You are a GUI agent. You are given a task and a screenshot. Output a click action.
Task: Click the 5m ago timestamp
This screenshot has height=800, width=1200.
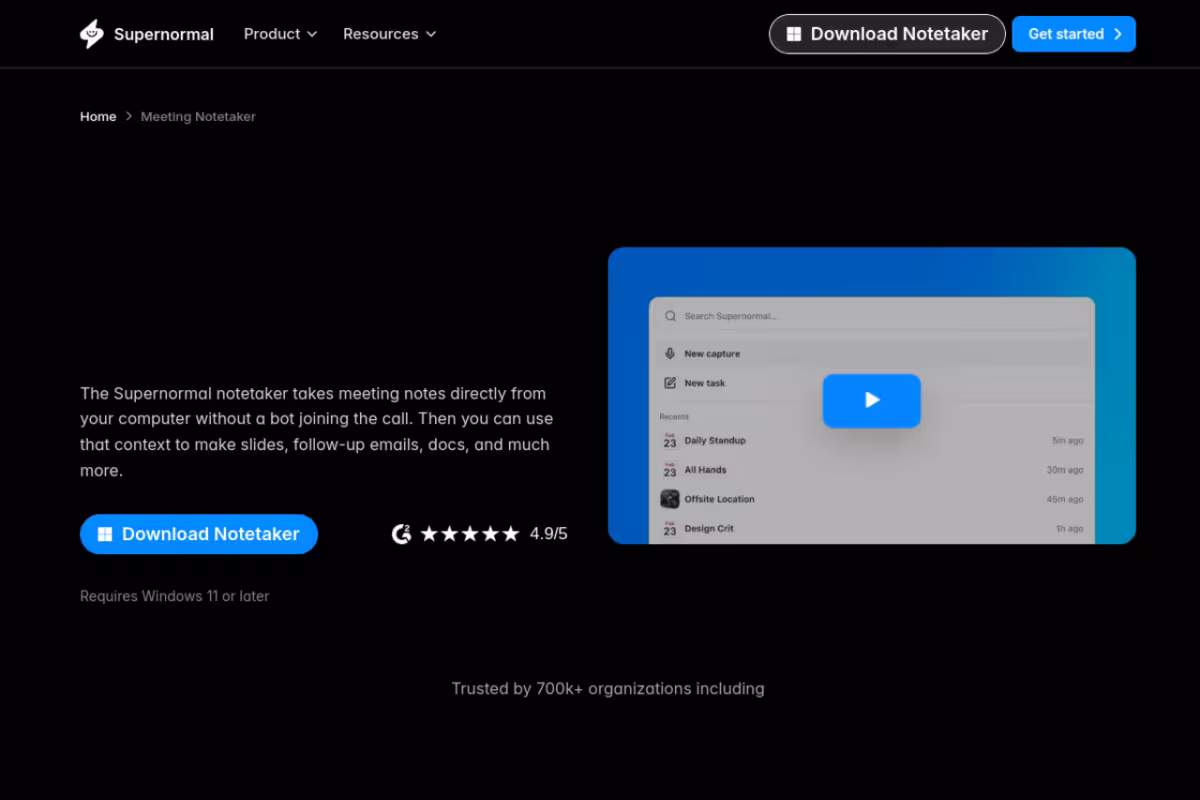pyautogui.click(x=1068, y=441)
